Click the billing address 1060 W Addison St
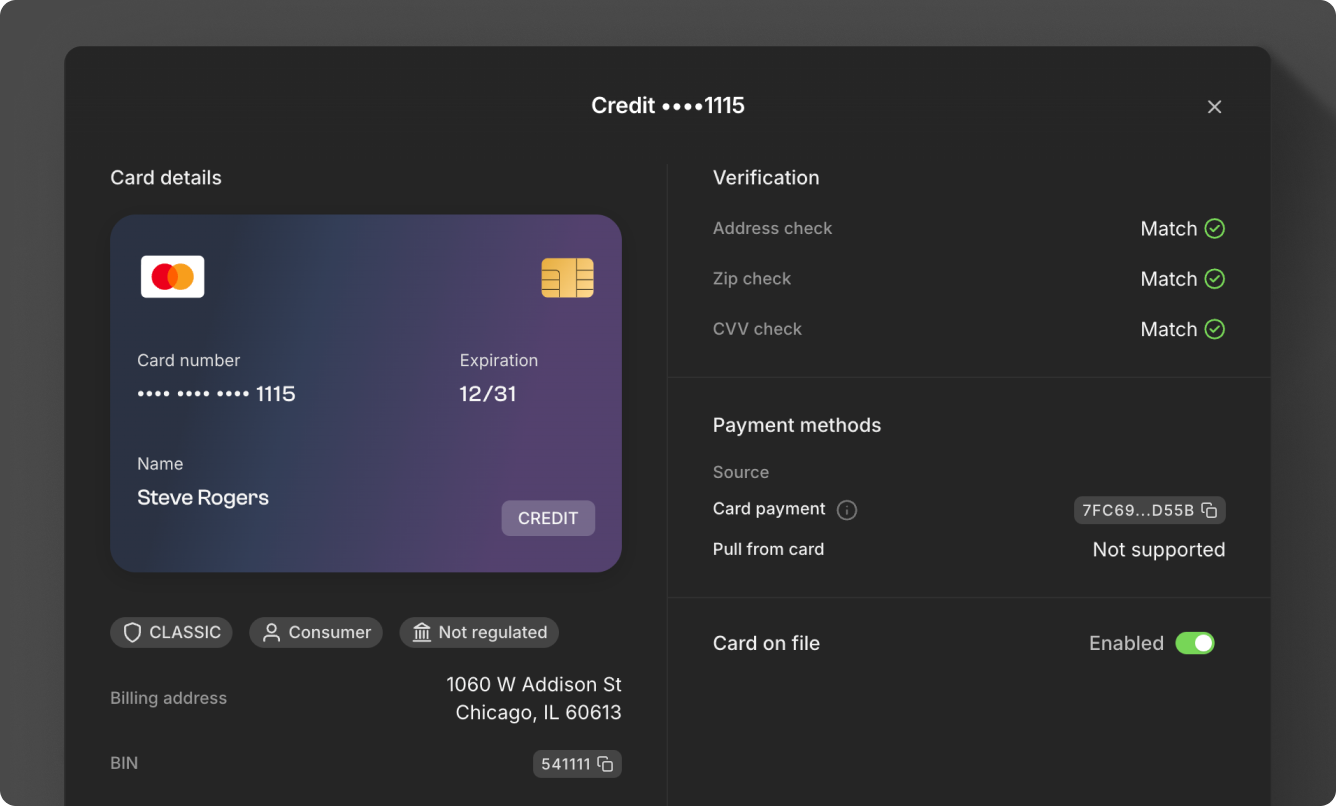The height and width of the screenshot is (806, 1336). (x=534, y=684)
